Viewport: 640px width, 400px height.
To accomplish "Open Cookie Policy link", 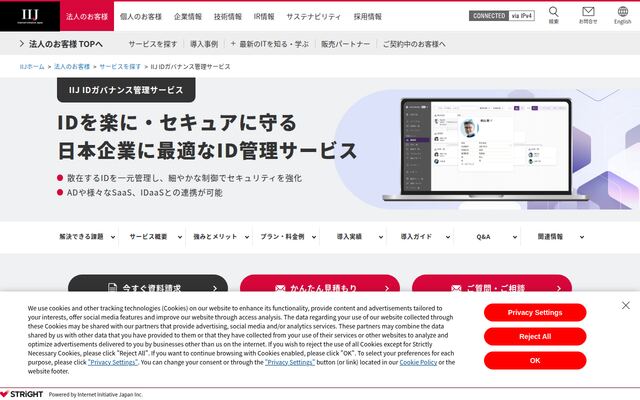I will click(x=418, y=362).
